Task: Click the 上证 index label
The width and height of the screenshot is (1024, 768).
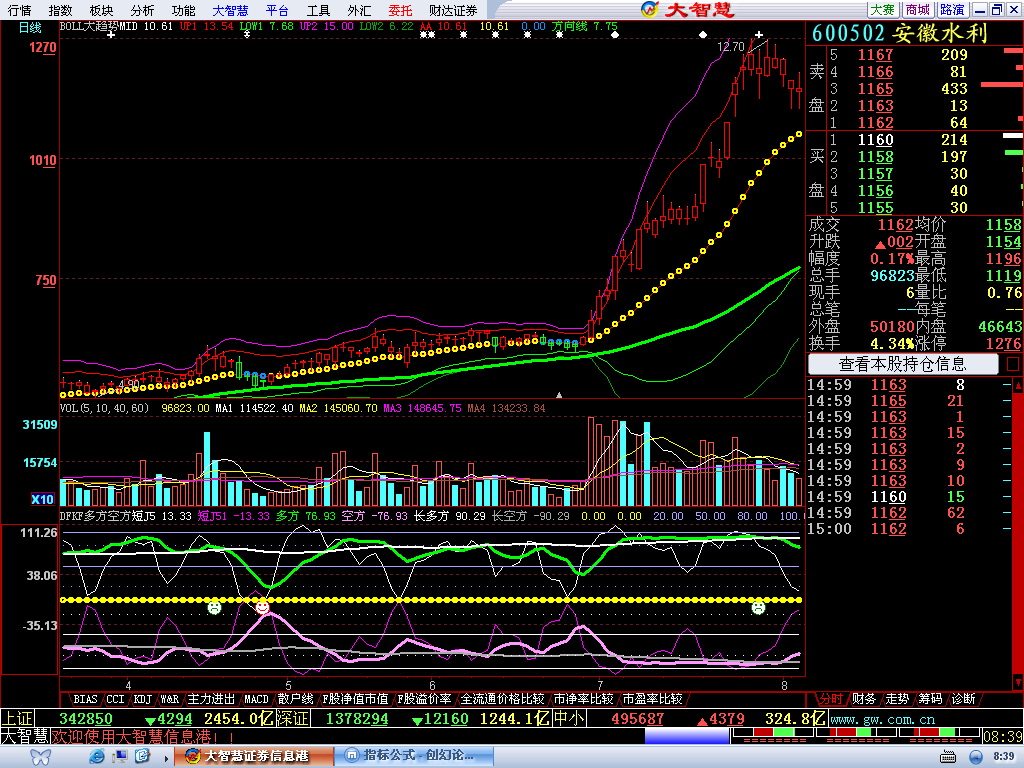Action: (17, 719)
